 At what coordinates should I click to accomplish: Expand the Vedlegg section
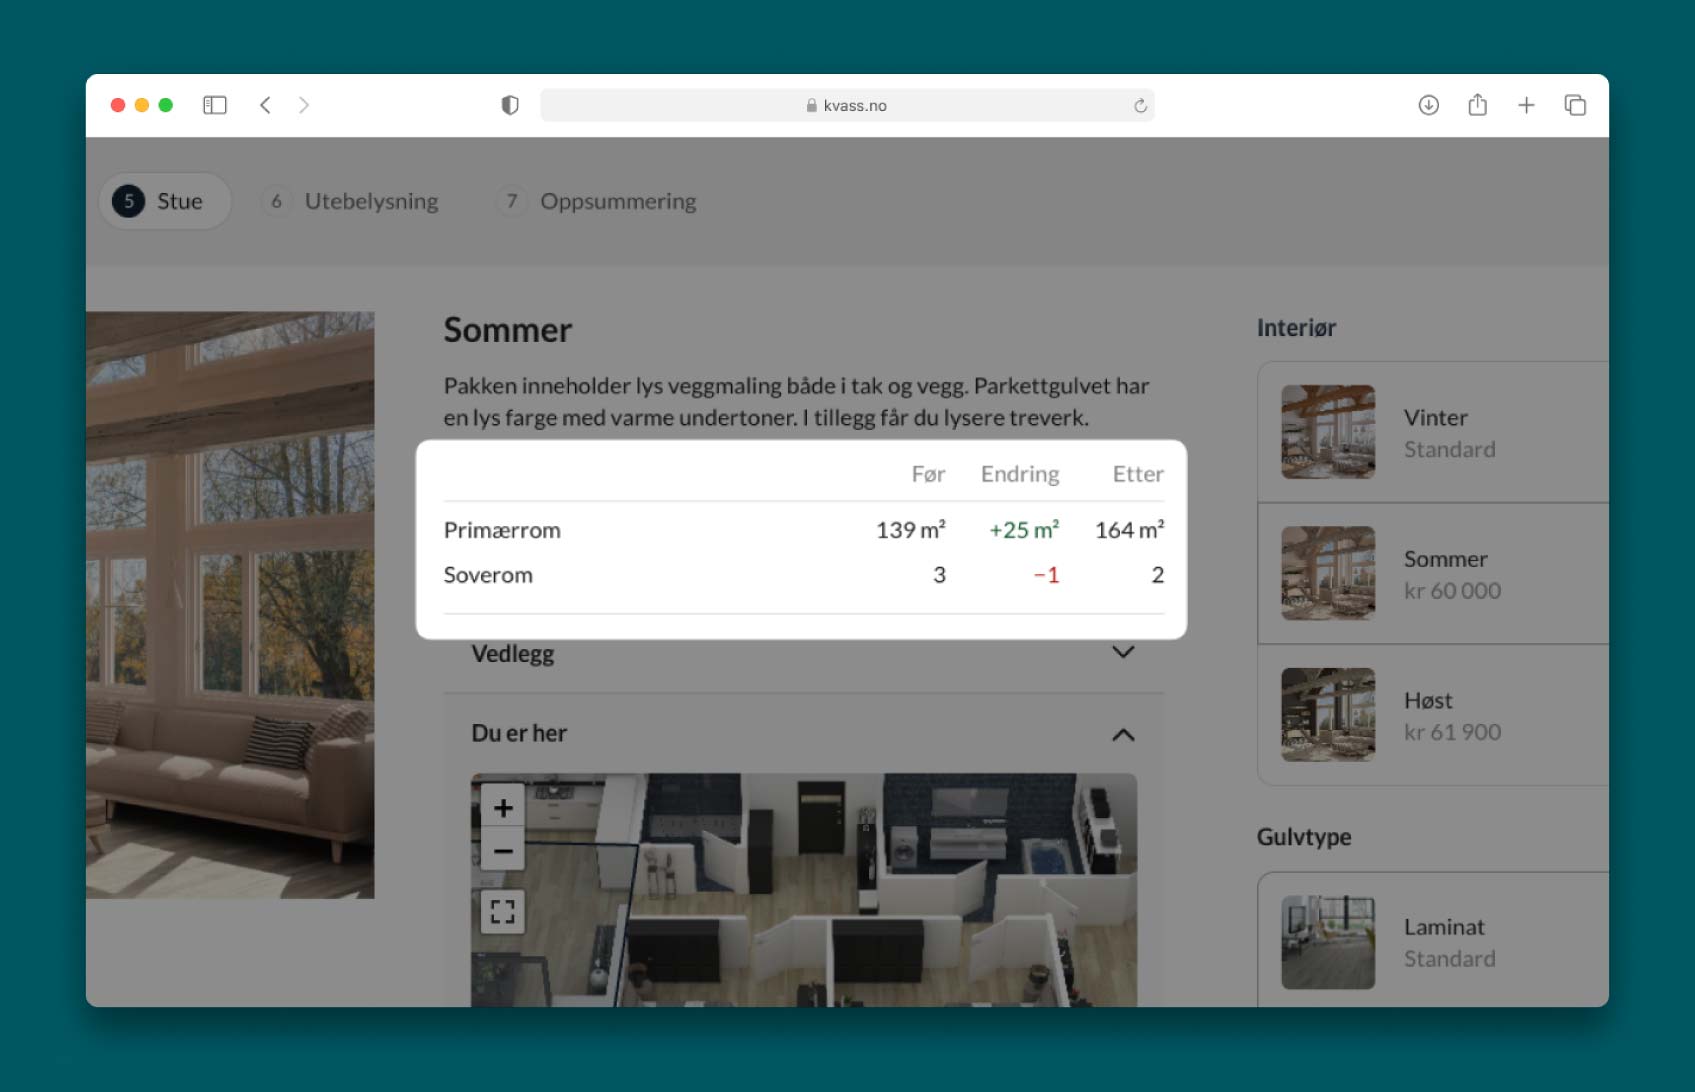coord(1123,653)
